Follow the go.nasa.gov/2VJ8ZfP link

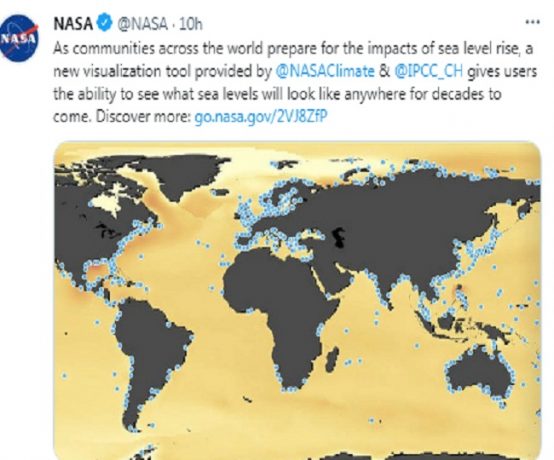261,116
